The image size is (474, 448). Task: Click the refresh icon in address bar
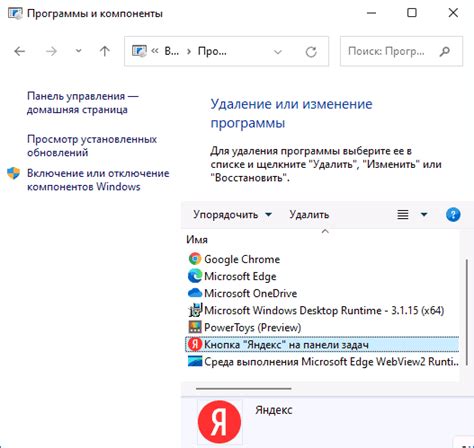pyautogui.click(x=311, y=52)
